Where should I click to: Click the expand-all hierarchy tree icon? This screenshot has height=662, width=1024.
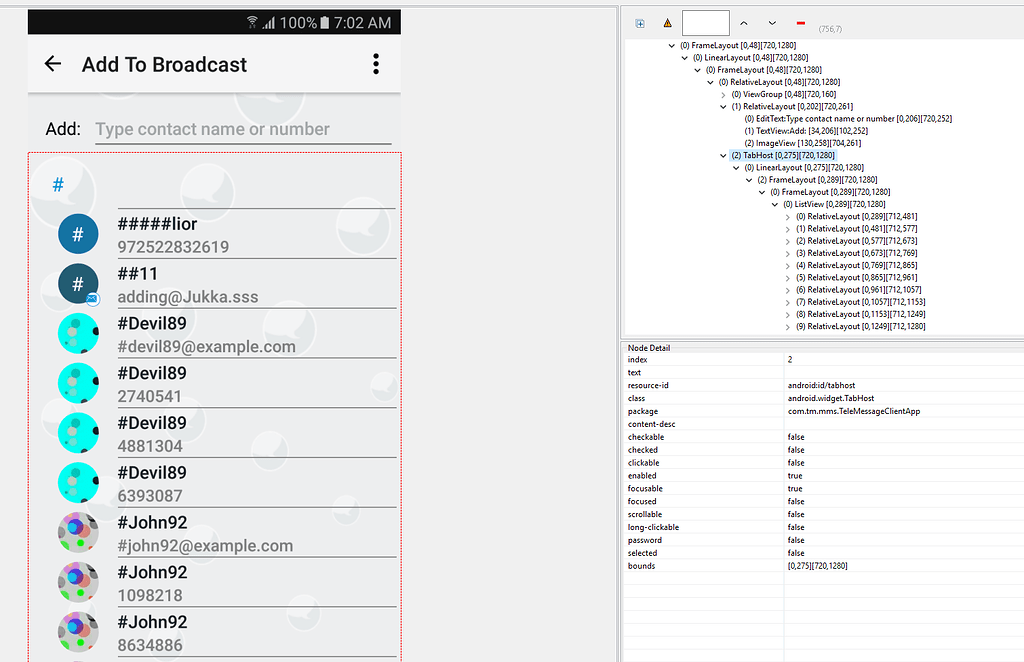click(638, 22)
